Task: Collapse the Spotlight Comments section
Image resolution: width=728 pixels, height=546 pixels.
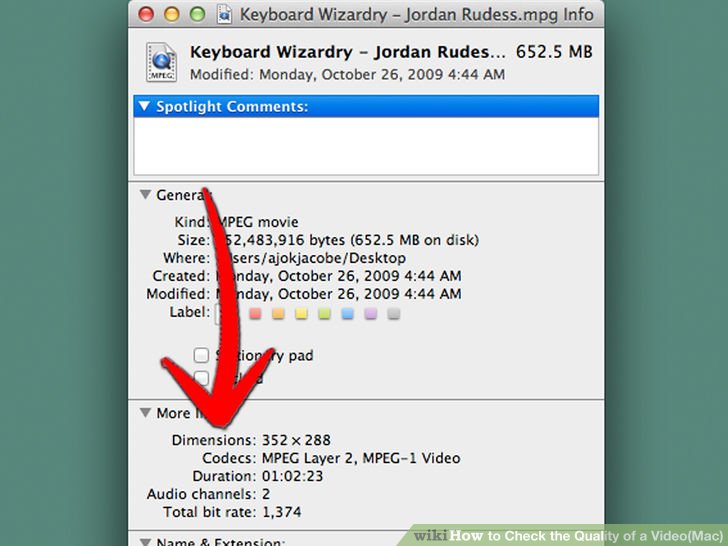Action: tap(144, 106)
